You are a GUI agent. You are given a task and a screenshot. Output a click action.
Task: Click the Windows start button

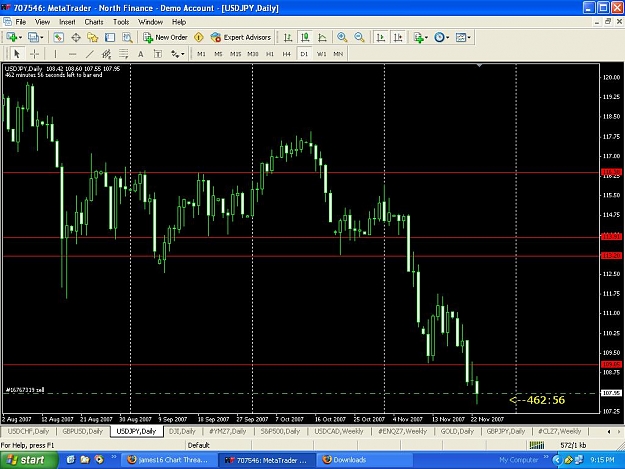tap(27, 460)
